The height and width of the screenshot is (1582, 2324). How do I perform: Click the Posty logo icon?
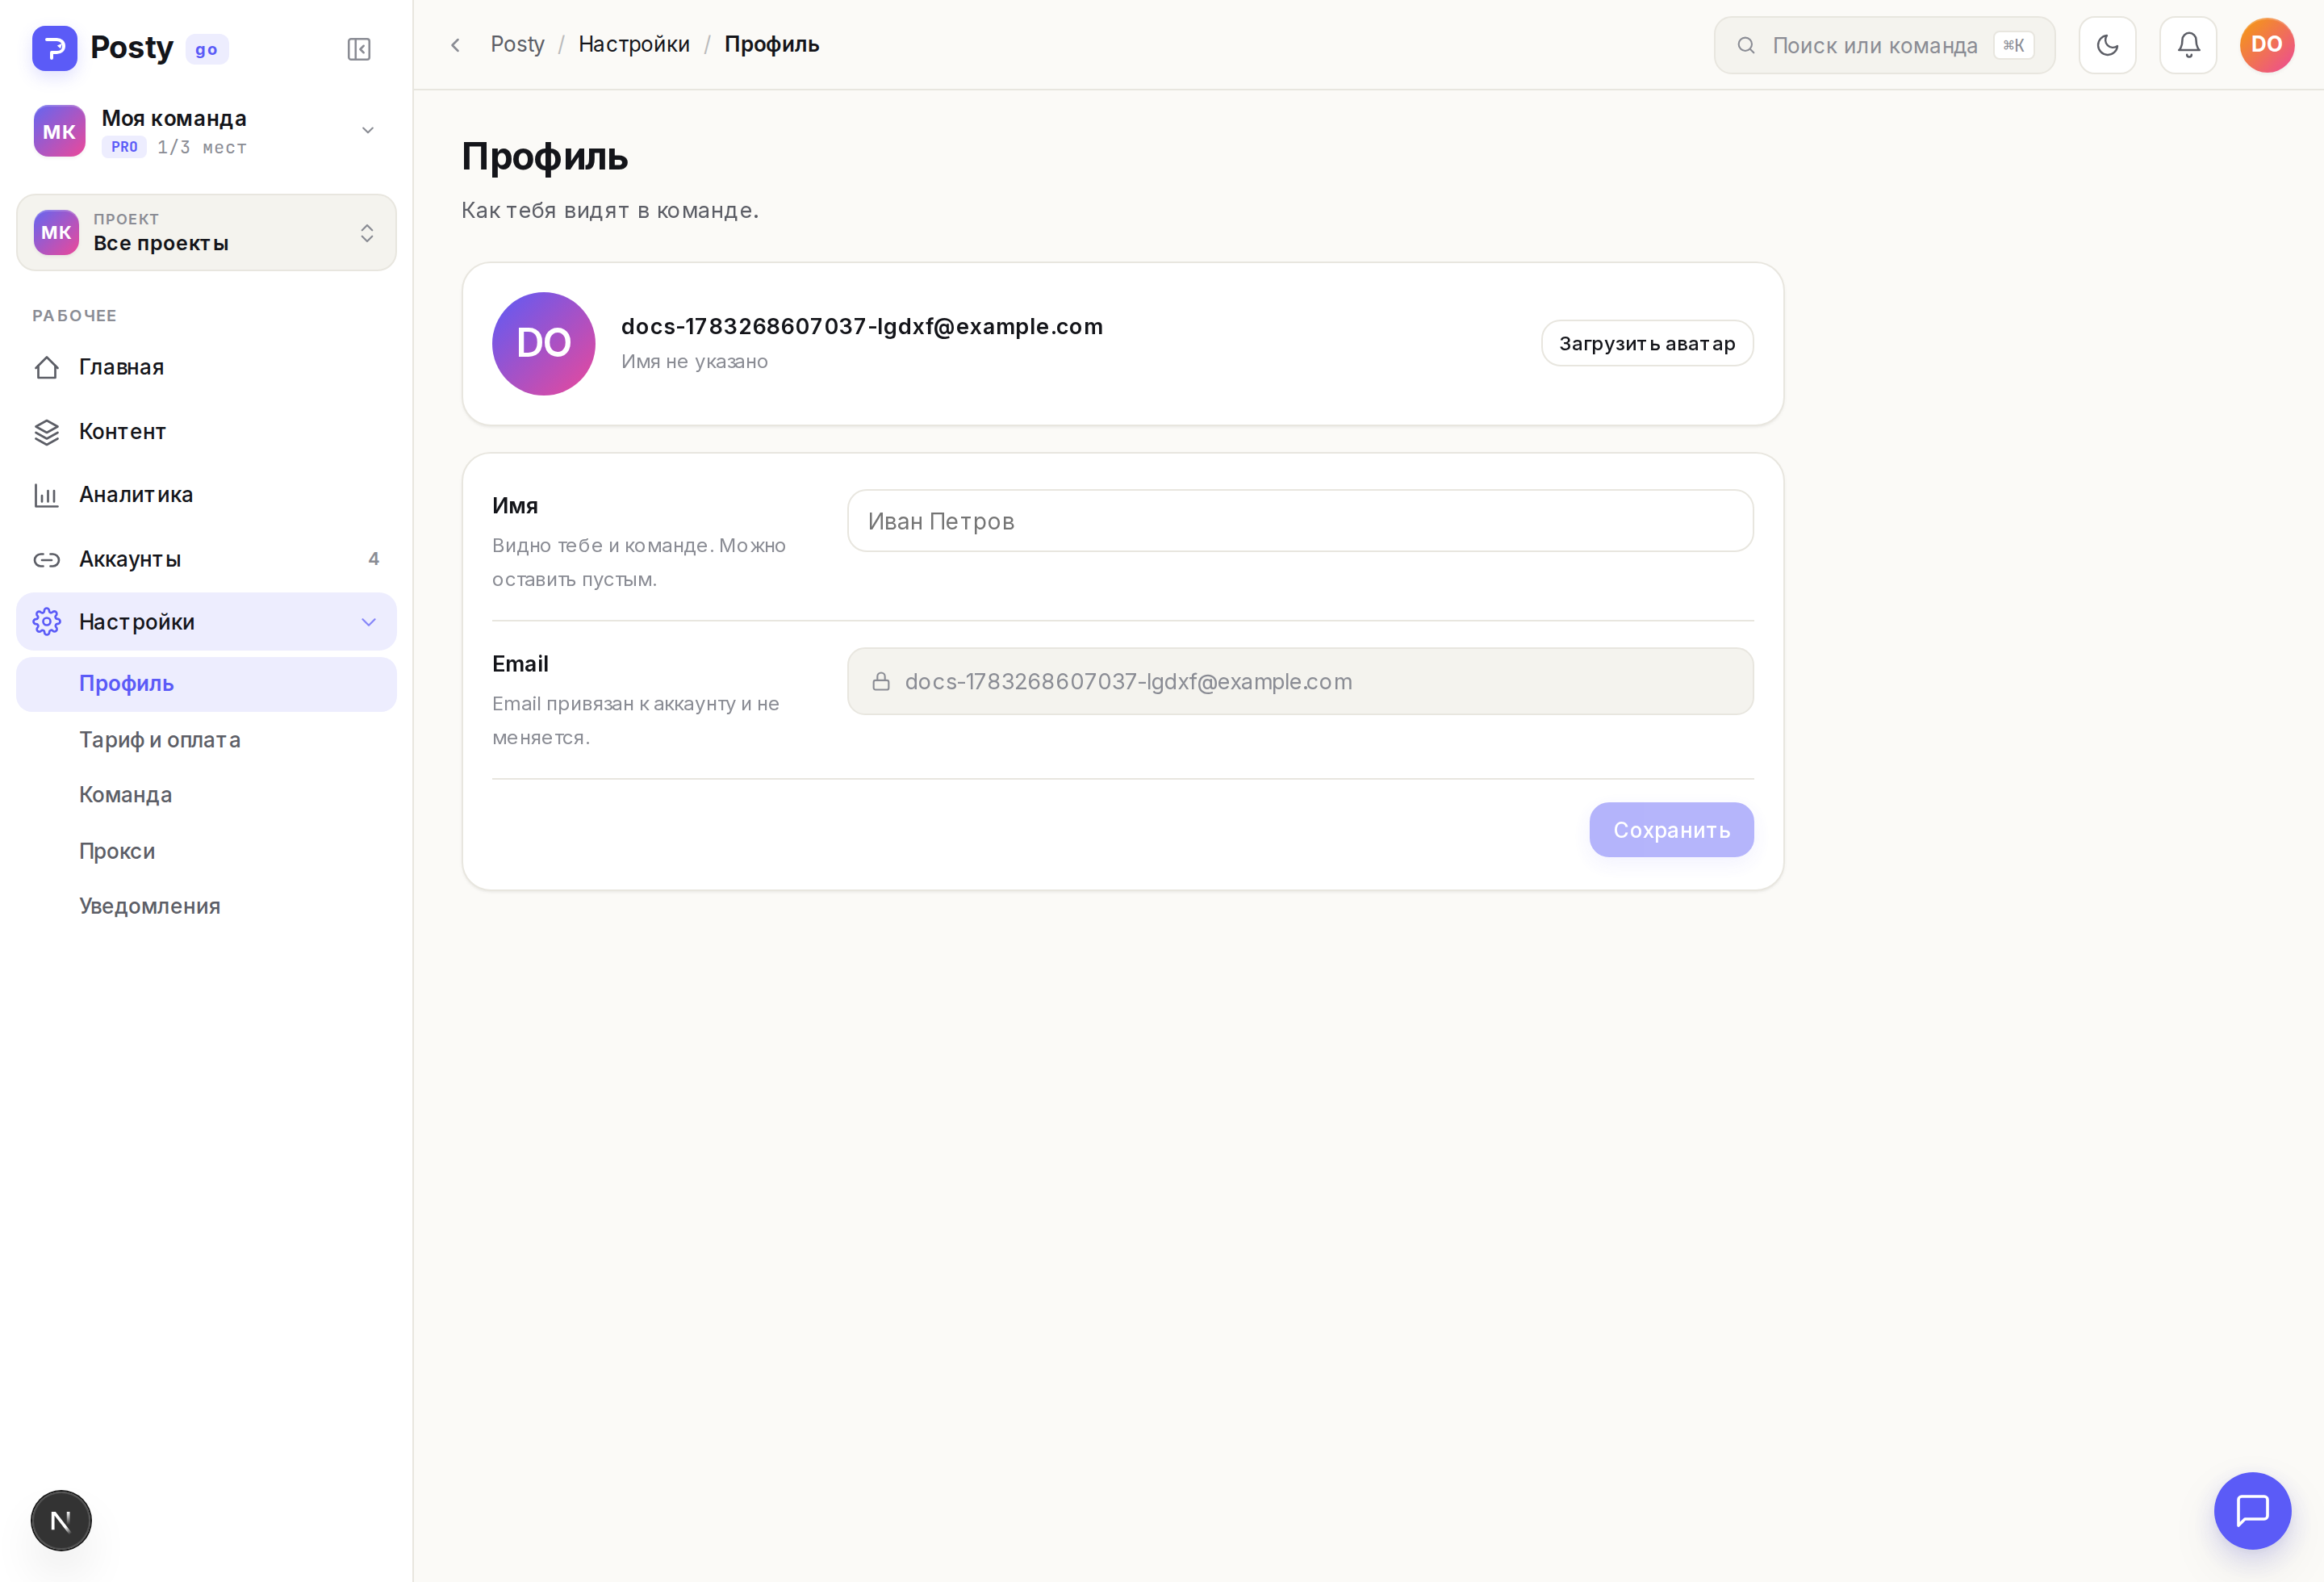(55, 48)
